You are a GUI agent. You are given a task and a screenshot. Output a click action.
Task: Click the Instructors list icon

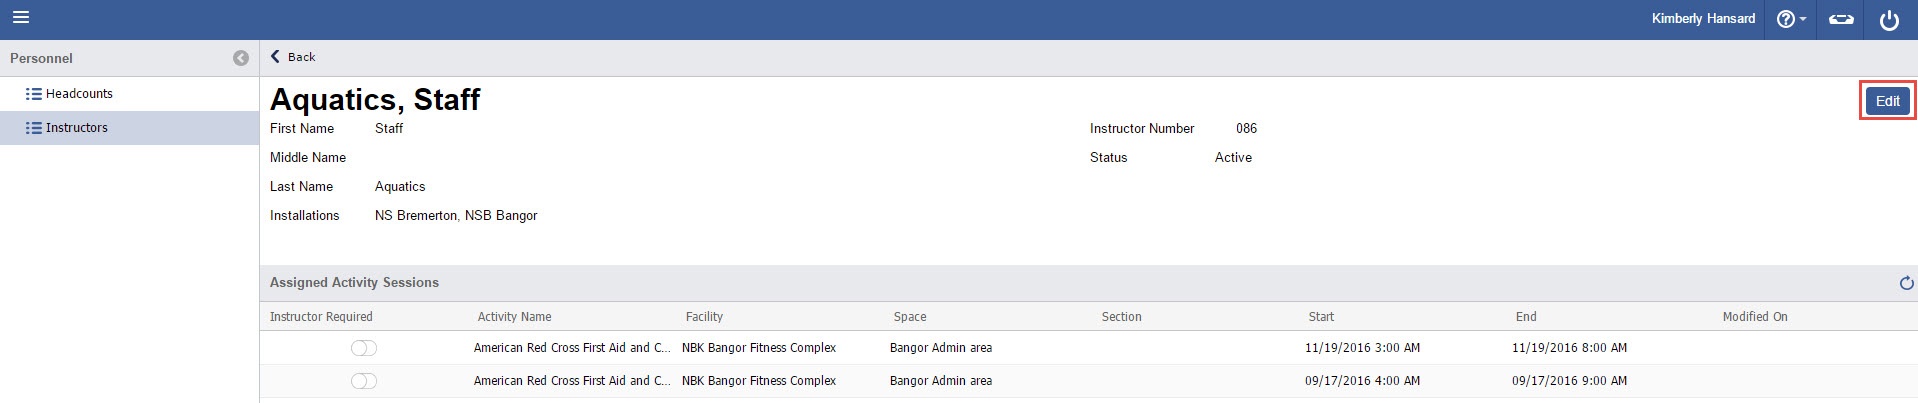[33, 128]
